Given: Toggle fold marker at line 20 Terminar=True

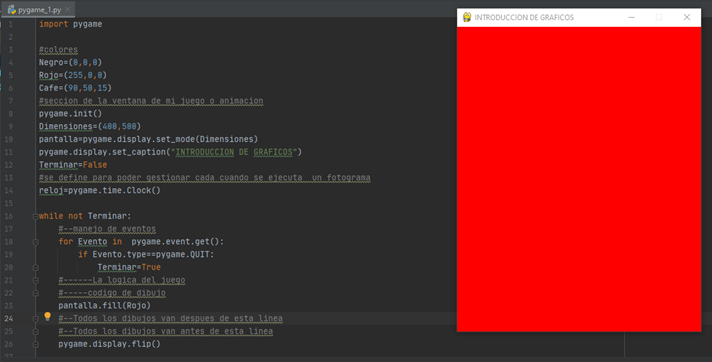Looking at the screenshot, I should [35, 268].
